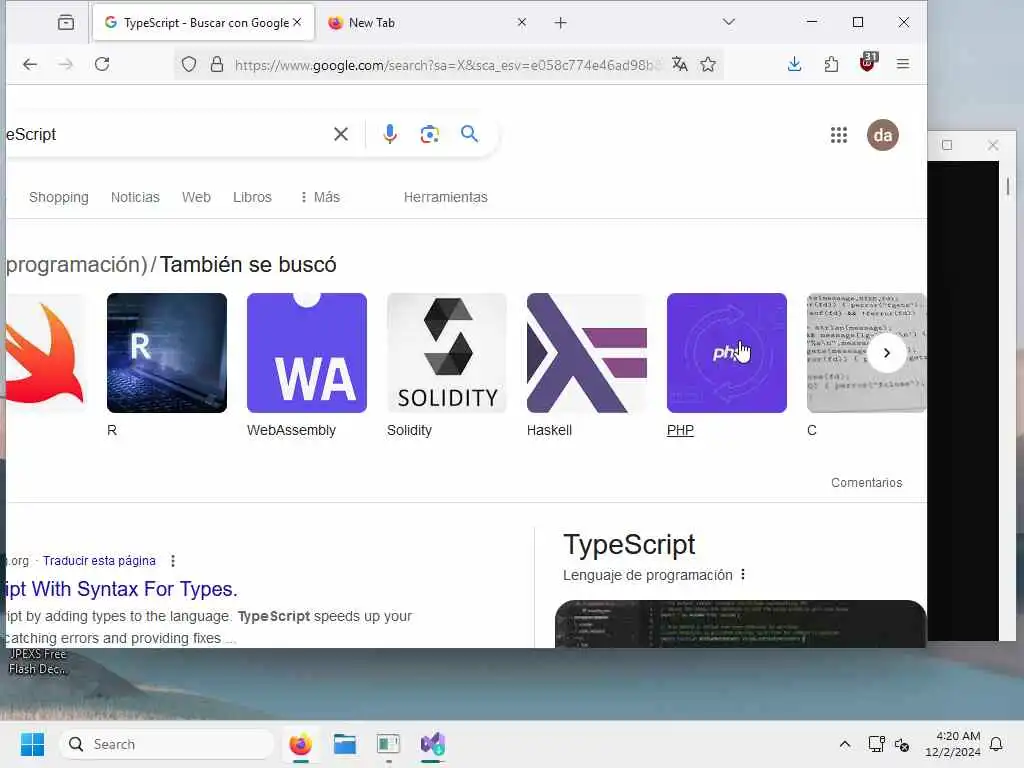
Task: Open the uBlock Origin extension badge
Action: pos(868,63)
